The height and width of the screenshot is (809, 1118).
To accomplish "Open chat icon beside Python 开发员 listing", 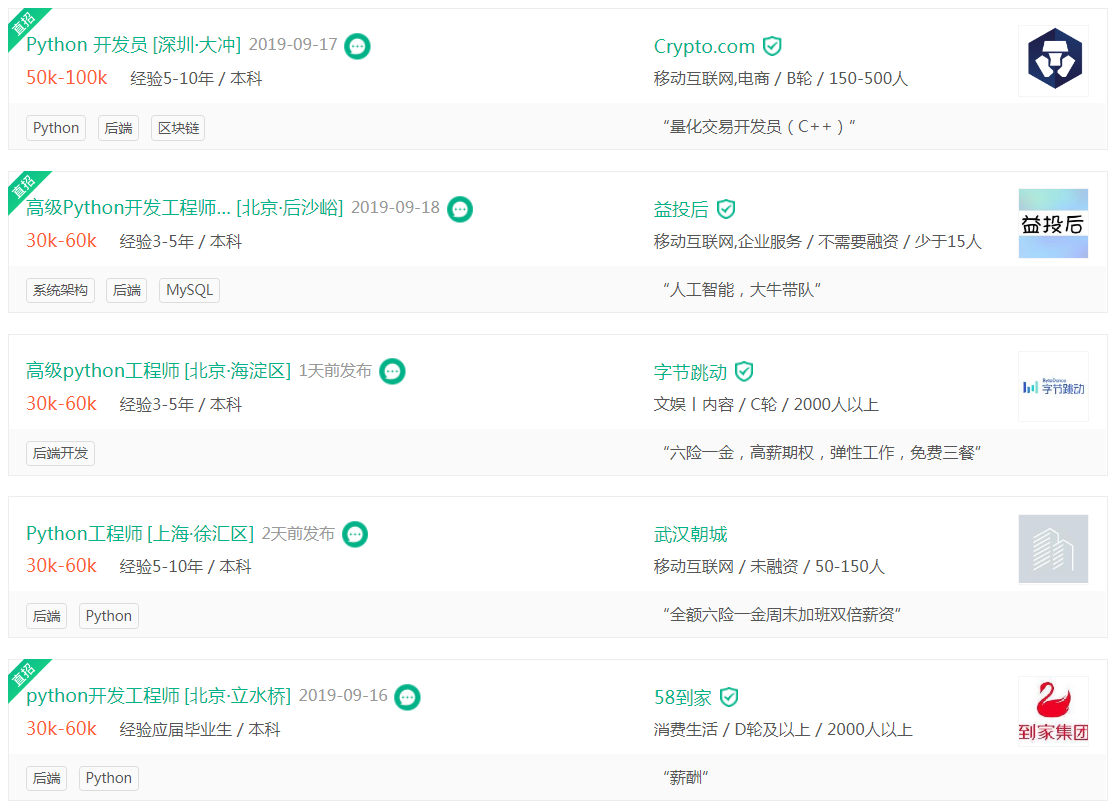I will (357, 46).
